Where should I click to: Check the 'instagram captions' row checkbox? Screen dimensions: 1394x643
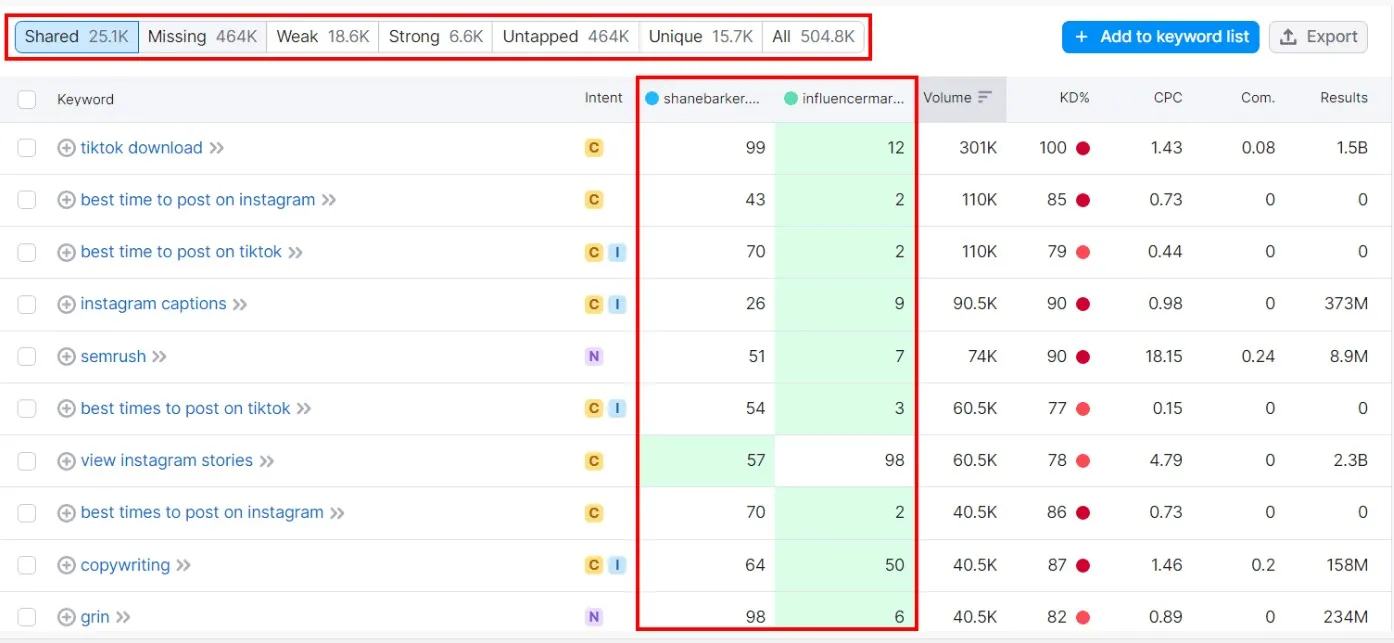[x=27, y=304]
